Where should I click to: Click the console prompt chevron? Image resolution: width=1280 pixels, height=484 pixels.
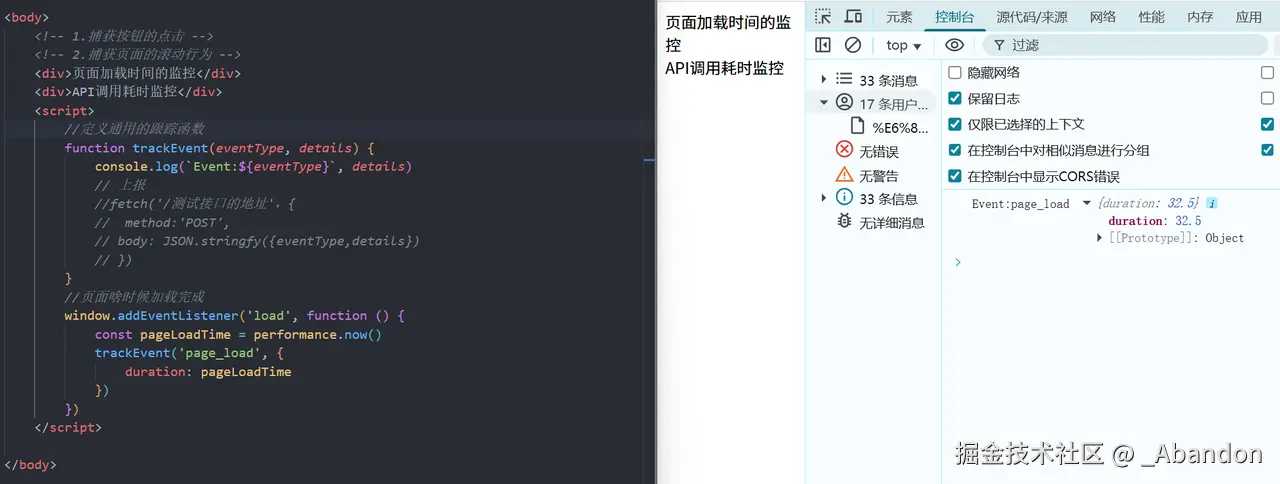(x=957, y=262)
